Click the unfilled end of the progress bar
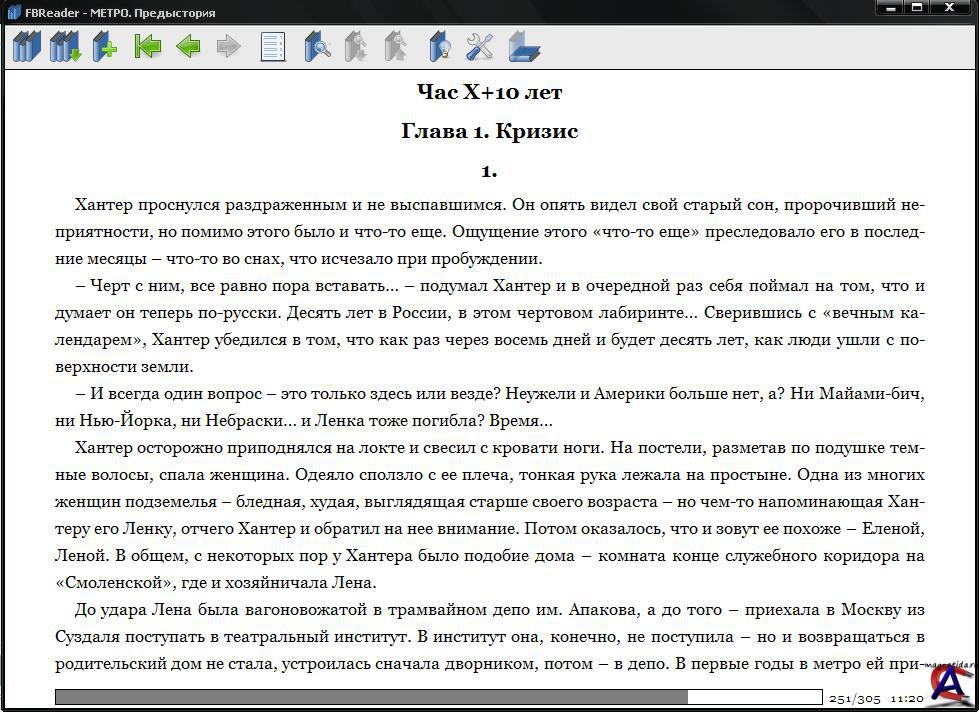Screen dimensions: 979x712 (755, 697)
